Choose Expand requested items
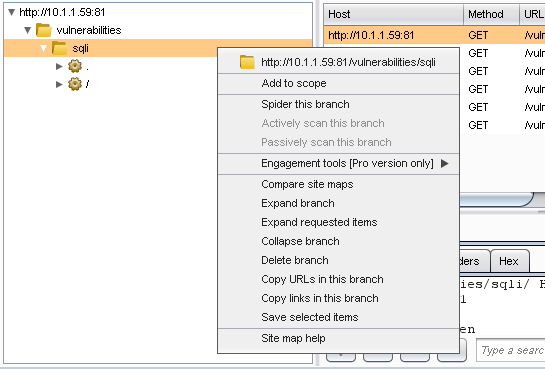The width and height of the screenshot is (545, 369). click(x=338, y=222)
